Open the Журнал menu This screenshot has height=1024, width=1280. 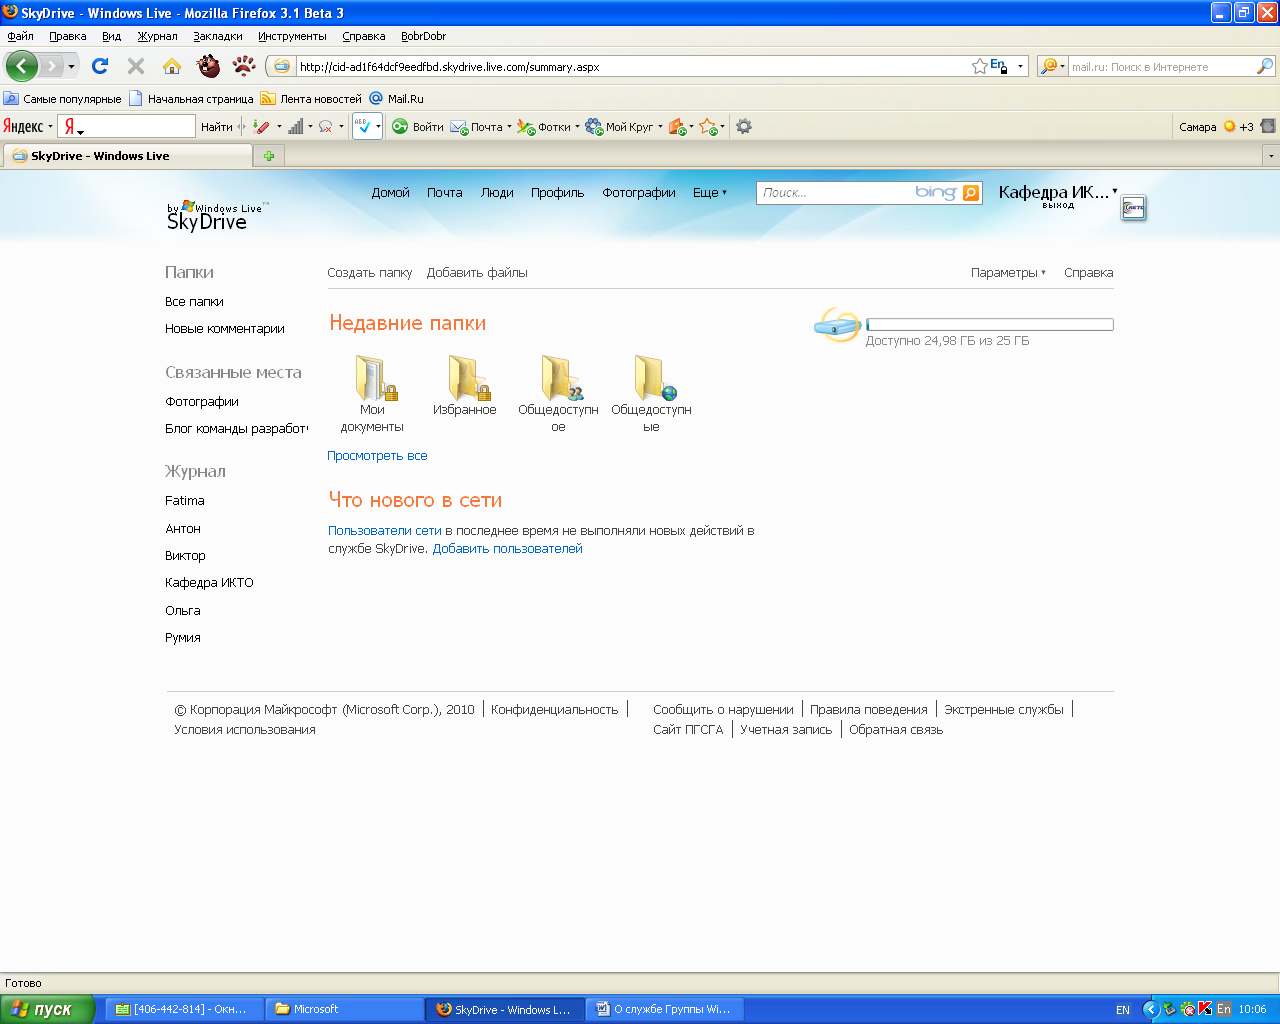coord(157,36)
